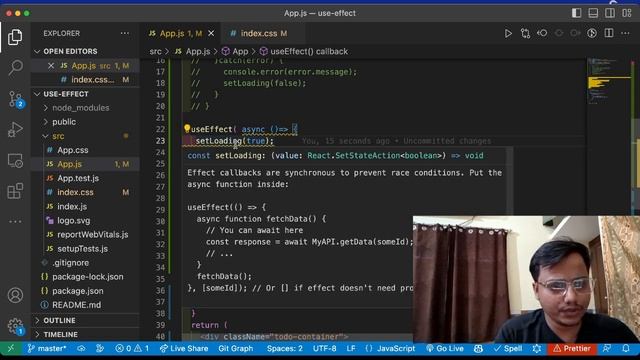This screenshot has width=640, height=360.
Task: Click the notifications bell in status bar
Action: [626, 349]
